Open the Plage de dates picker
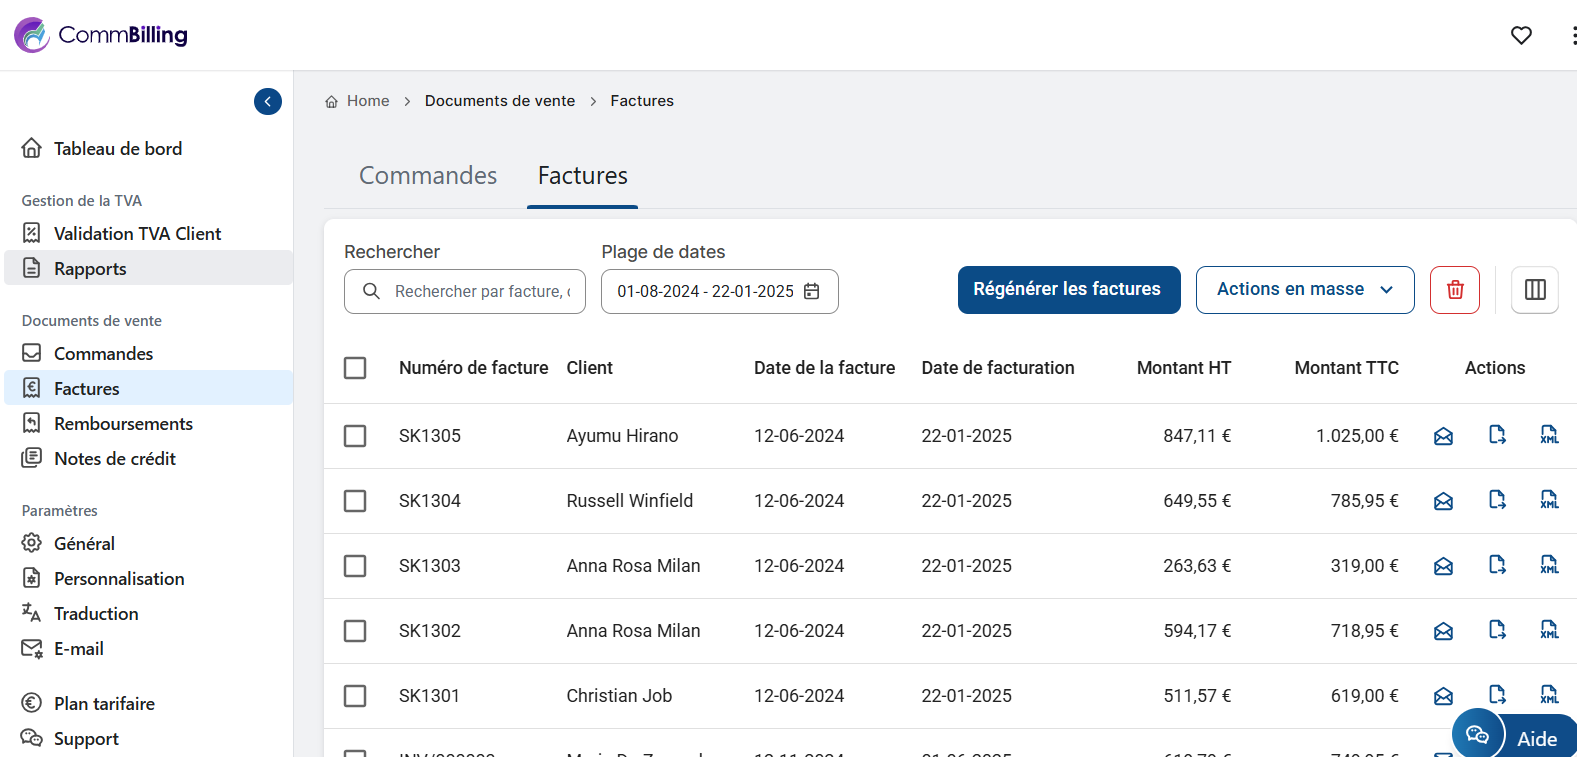 click(705, 291)
